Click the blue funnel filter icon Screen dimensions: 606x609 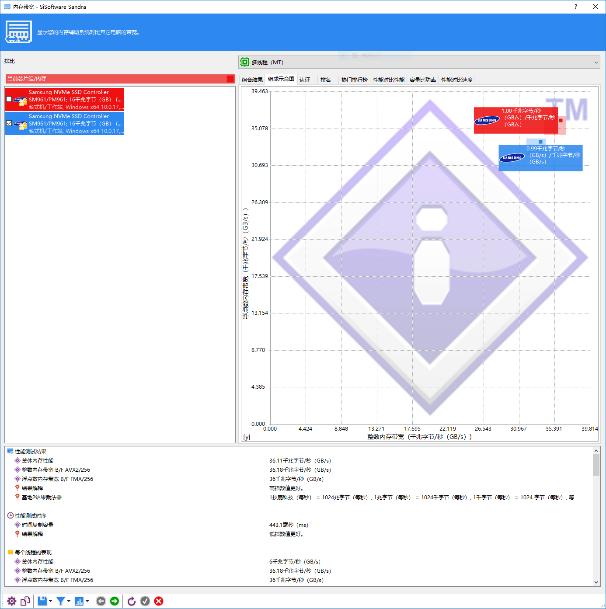tap(61, 601)
